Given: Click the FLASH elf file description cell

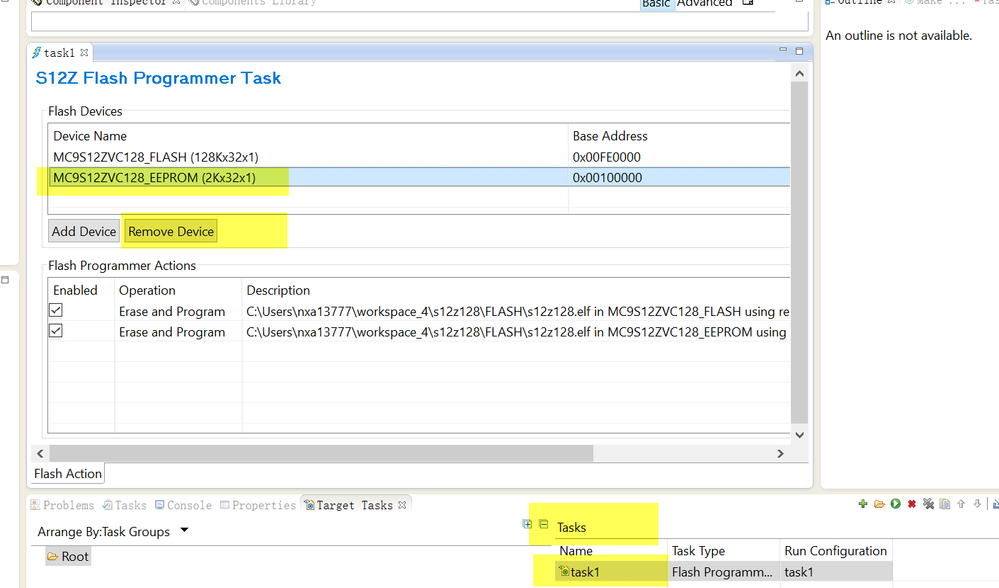Looking at the screenshot, I should (x=517, y=311).
